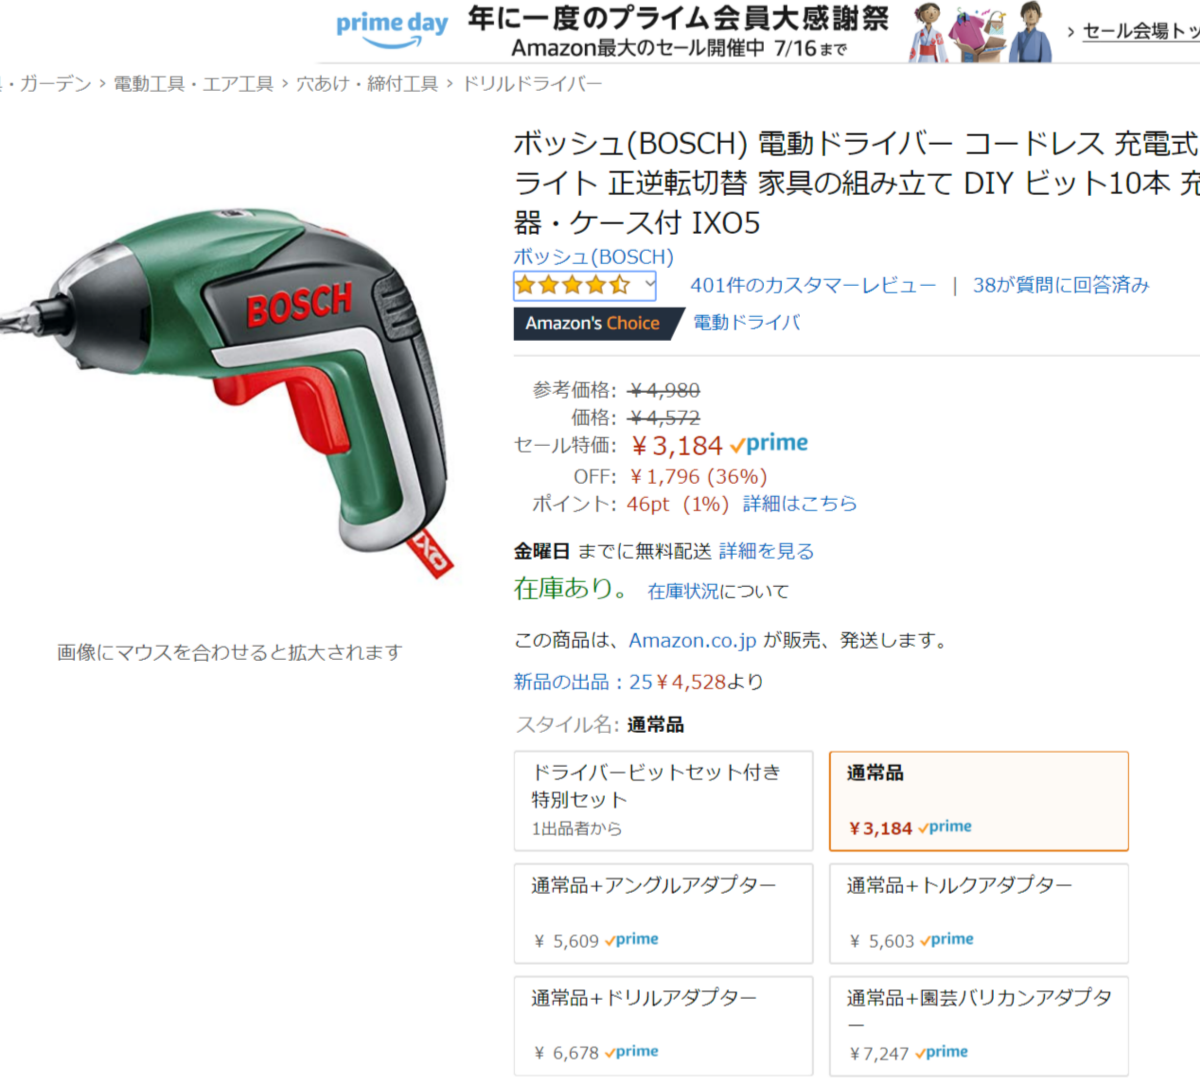Click prime icon in 通常品+アングルアダプター option

[x=632, y=939]
